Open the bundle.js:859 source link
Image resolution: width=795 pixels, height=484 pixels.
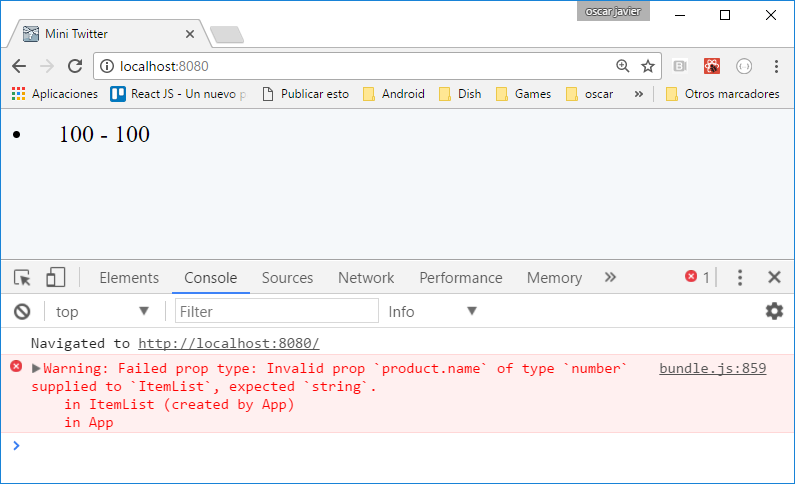coord(712,368)
